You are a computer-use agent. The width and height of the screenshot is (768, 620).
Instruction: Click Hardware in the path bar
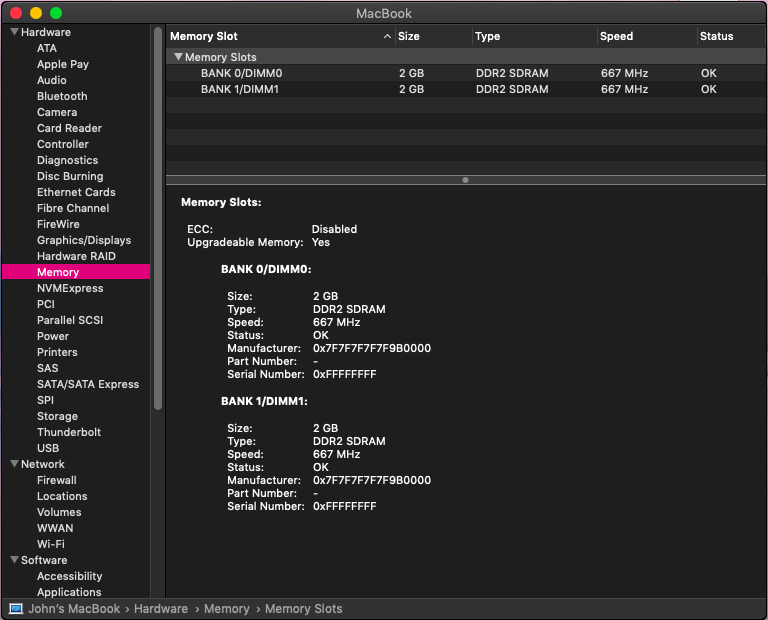pos(161,609)
